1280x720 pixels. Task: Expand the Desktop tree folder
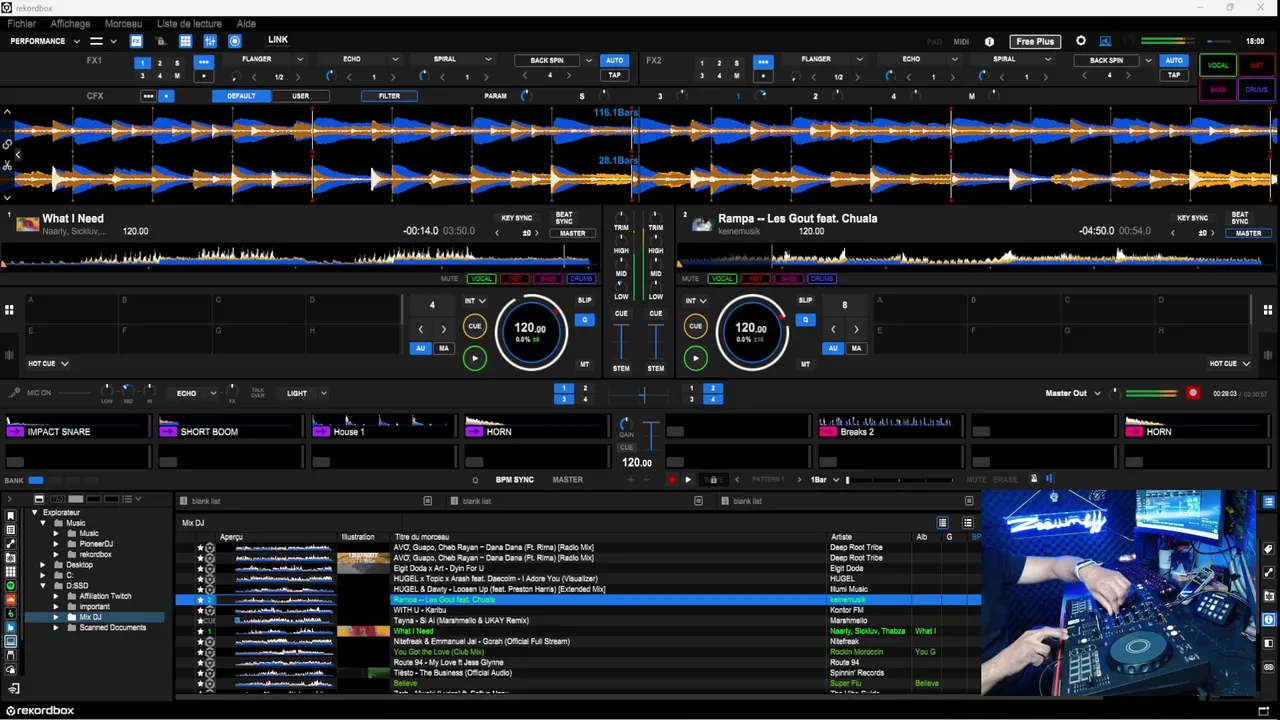[x=43, y=565]
